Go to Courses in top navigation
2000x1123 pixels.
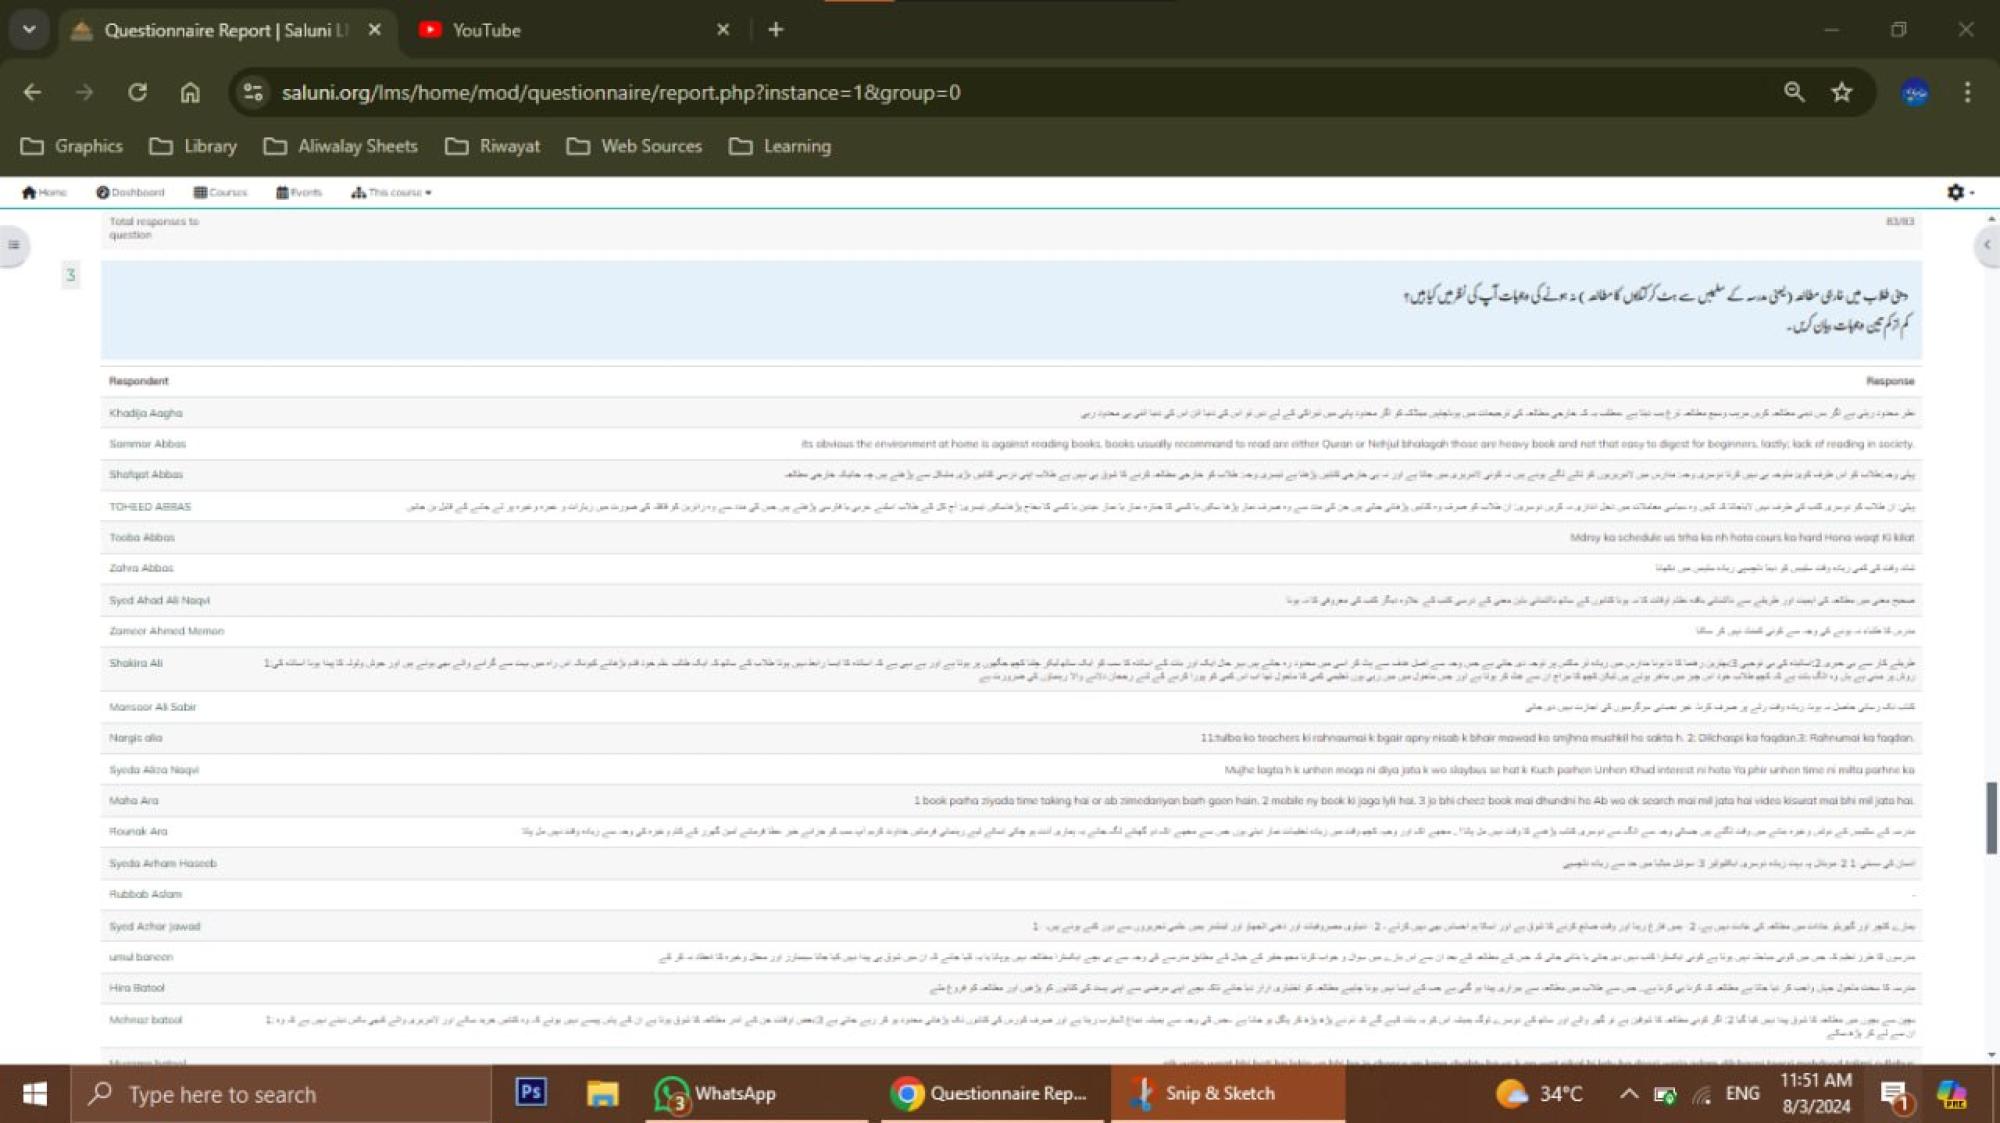(221, 192)
